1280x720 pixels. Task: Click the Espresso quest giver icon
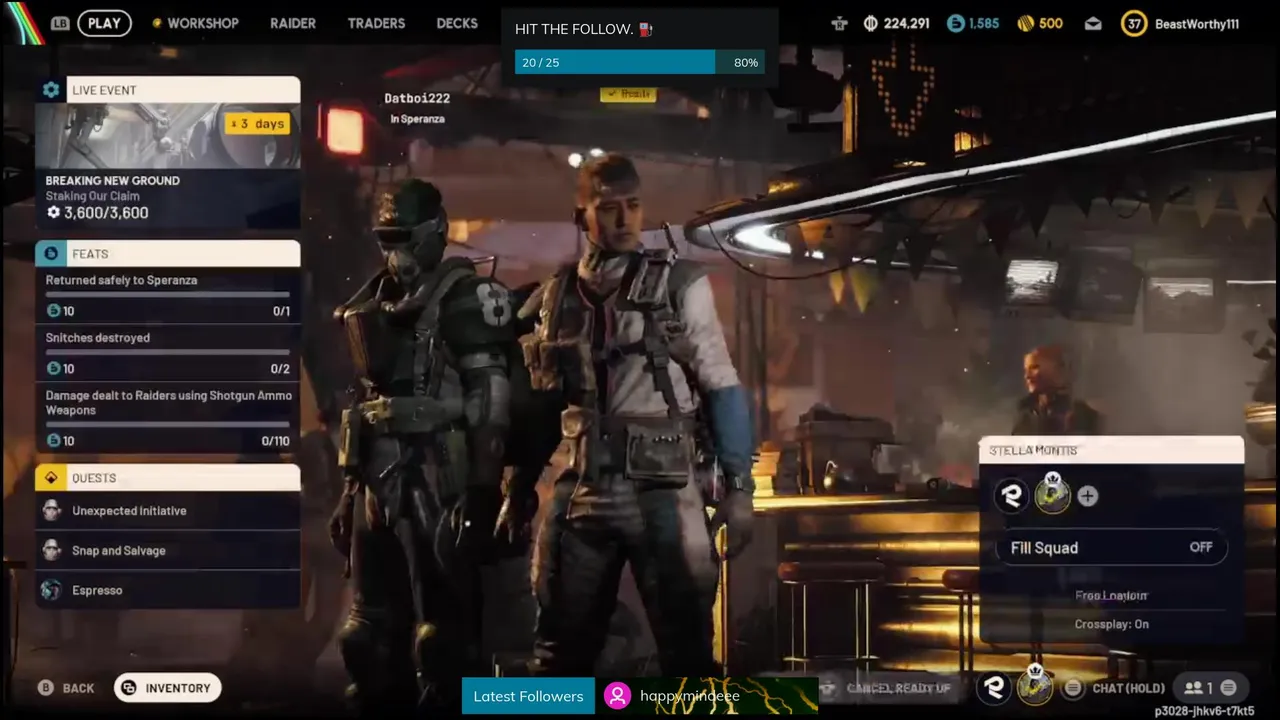tap(51, 590)
